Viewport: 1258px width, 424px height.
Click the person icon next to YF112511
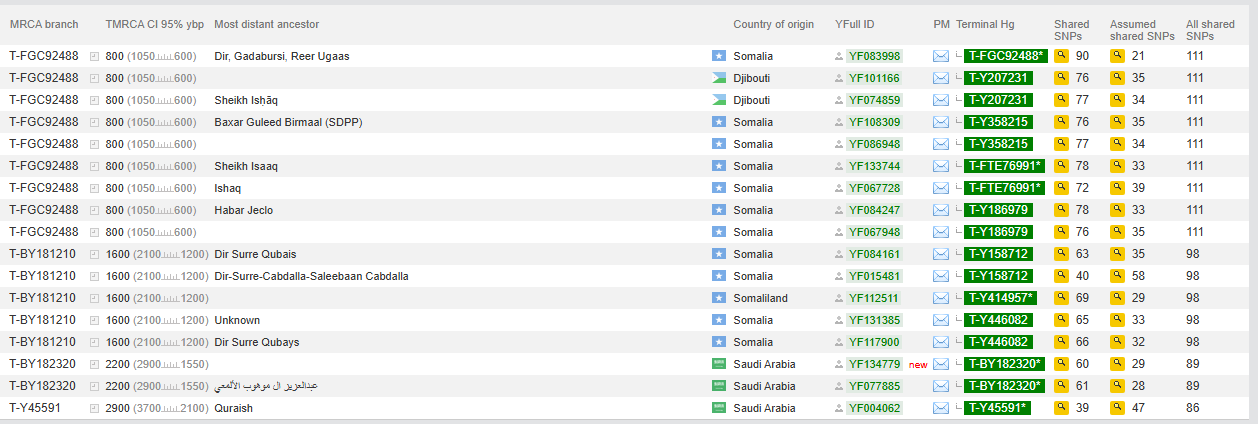[838, 298]
